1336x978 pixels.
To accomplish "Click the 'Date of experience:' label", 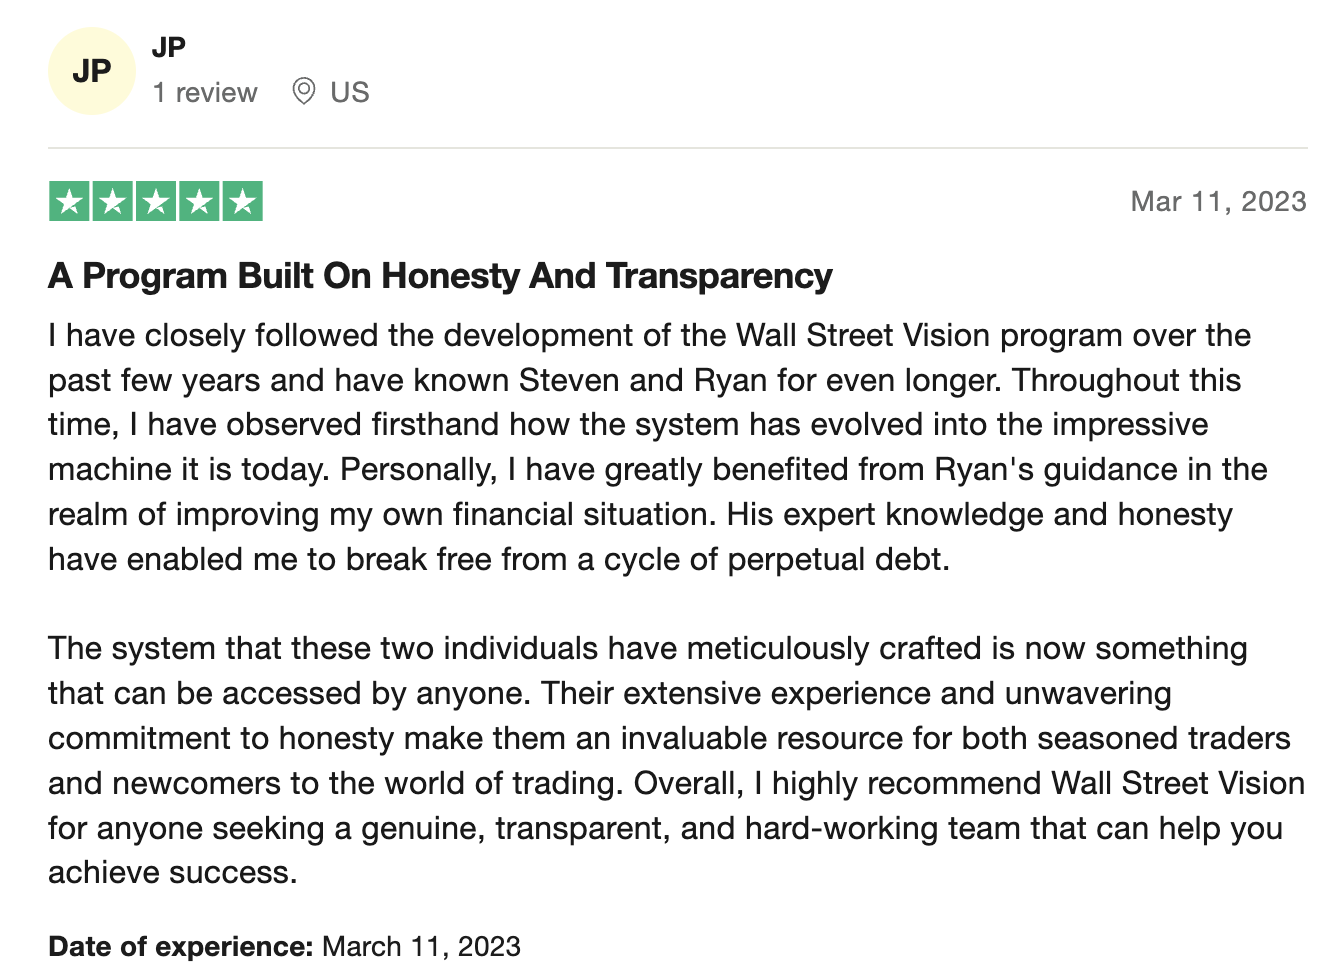I will [181, 946].
